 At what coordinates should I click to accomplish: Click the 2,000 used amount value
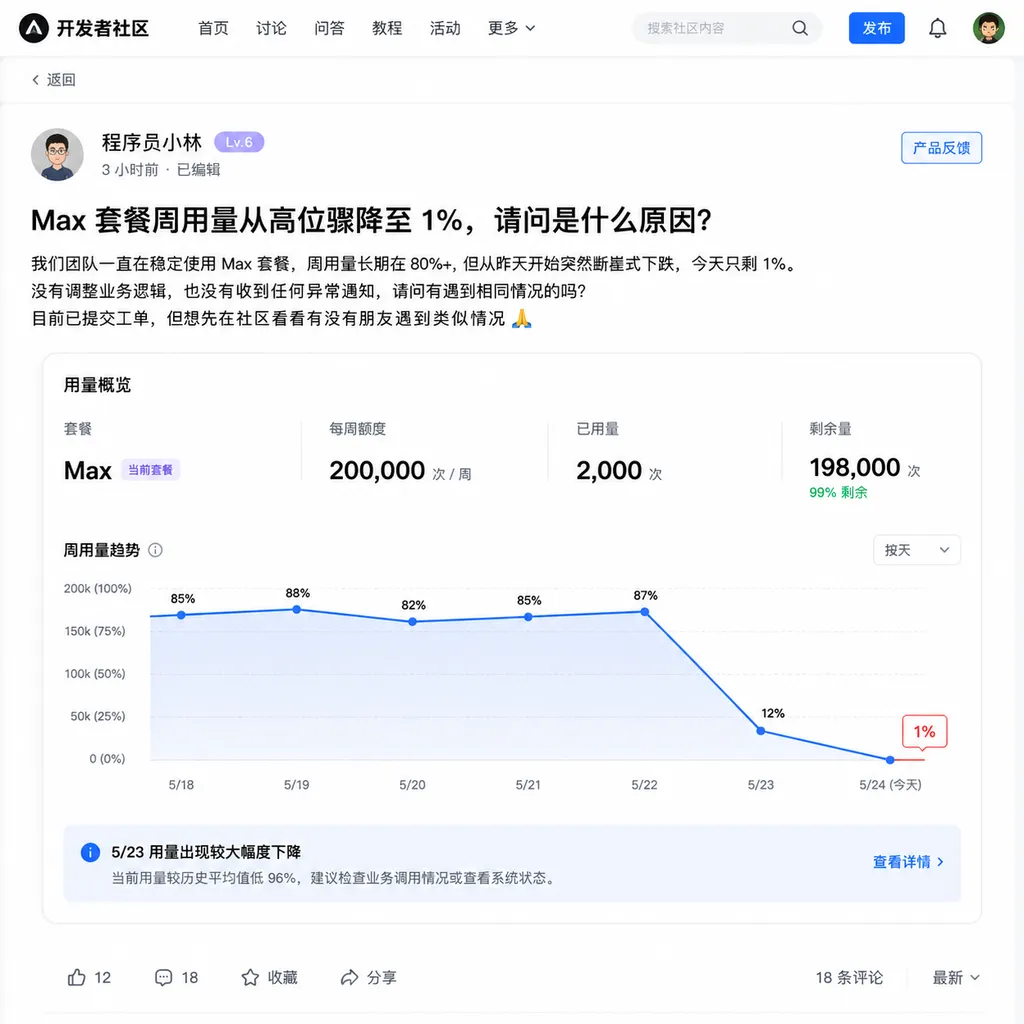pyautogui.click(x=609, y=470)
